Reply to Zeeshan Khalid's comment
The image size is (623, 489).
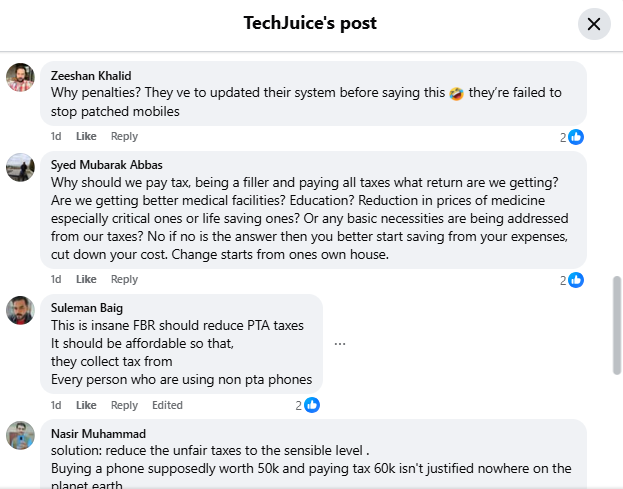pyautogui.click(x=124, y=136)
